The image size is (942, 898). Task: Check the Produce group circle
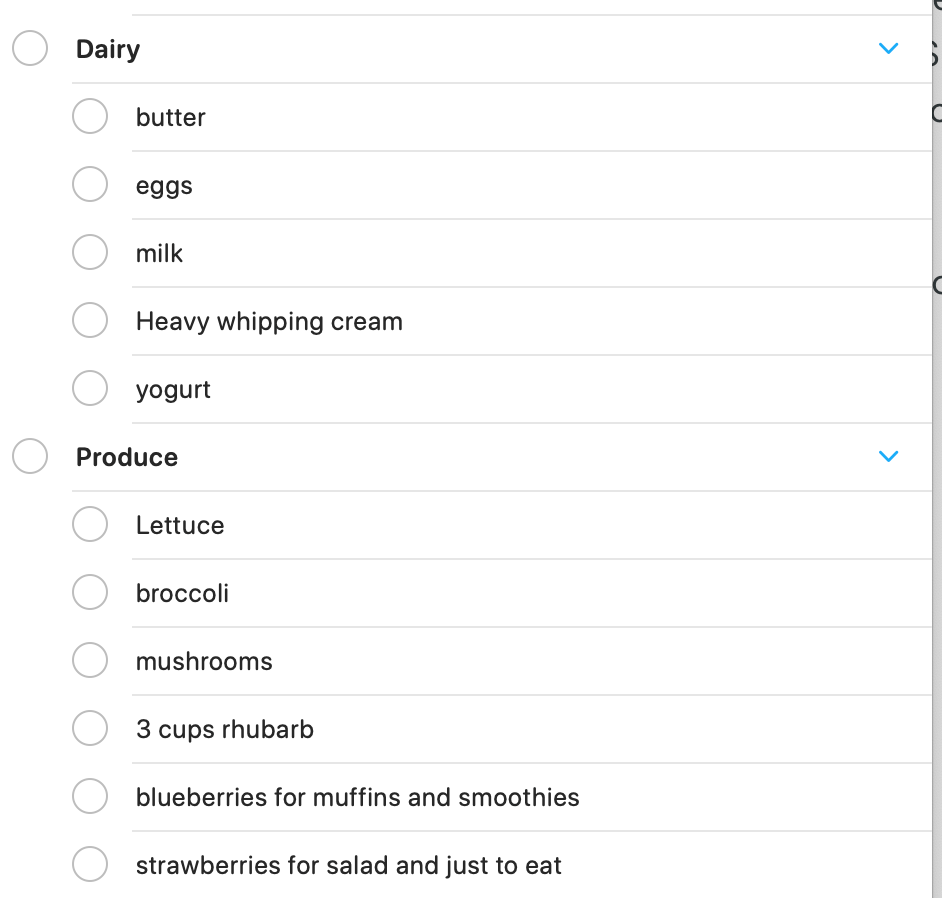pyautogui.click(x=30, y=457)
